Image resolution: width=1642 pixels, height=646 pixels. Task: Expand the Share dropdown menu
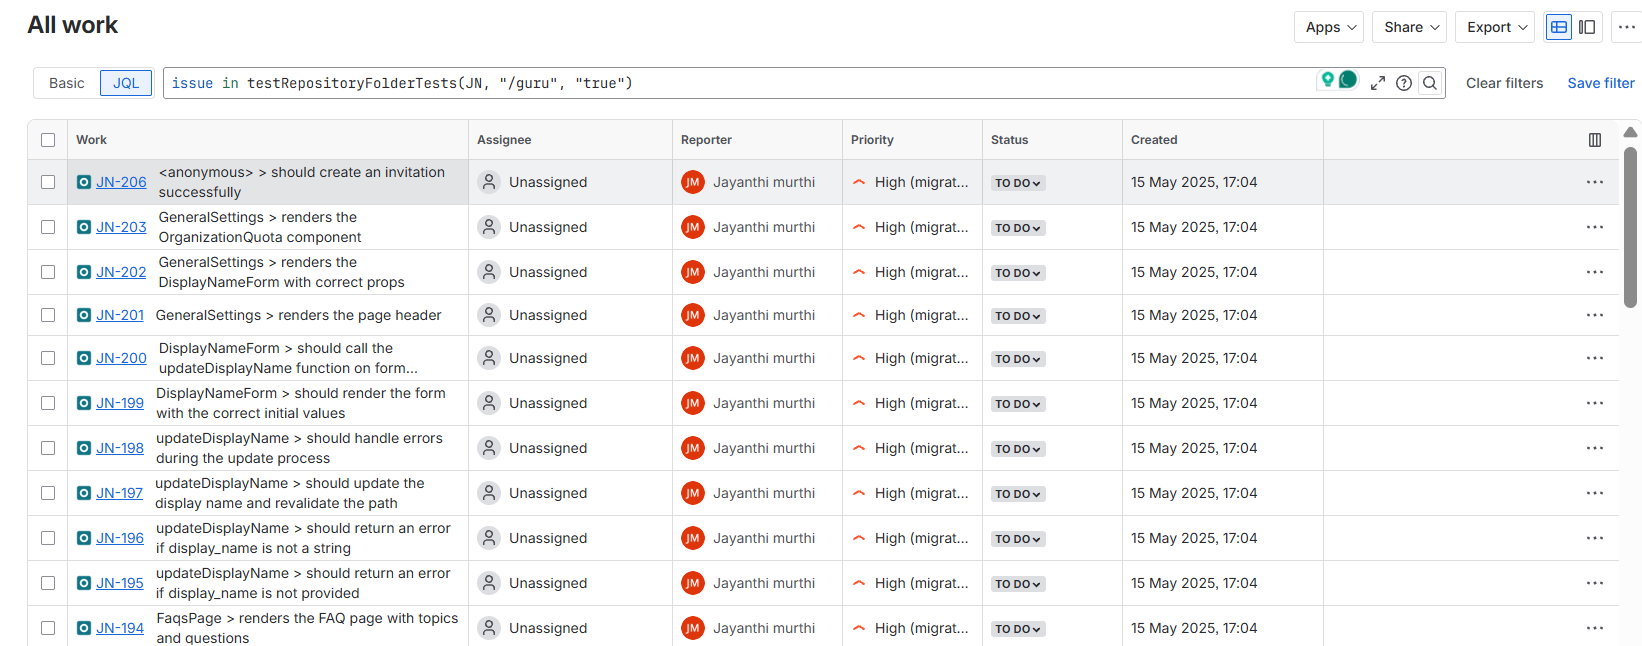pyautogui.click(x=1411, y=27)
